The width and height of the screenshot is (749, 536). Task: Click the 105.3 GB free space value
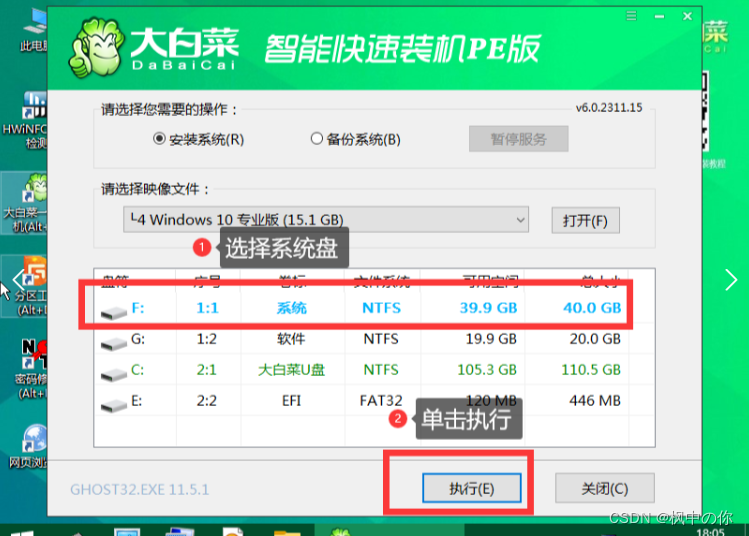tap(487, 370)
